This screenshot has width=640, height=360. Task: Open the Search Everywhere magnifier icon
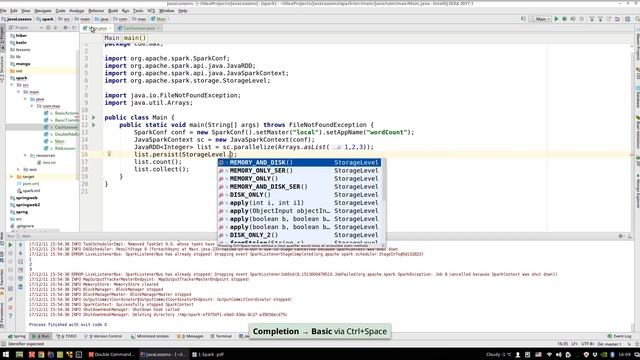(637, 19)
